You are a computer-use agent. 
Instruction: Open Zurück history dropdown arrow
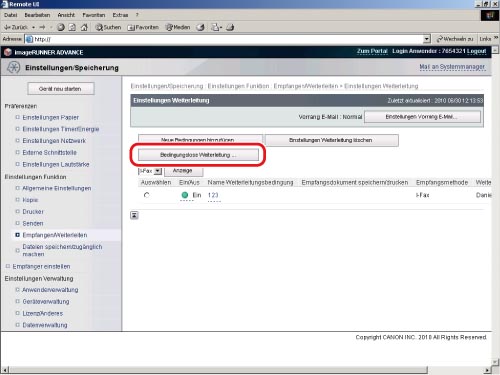coord(34,27)
